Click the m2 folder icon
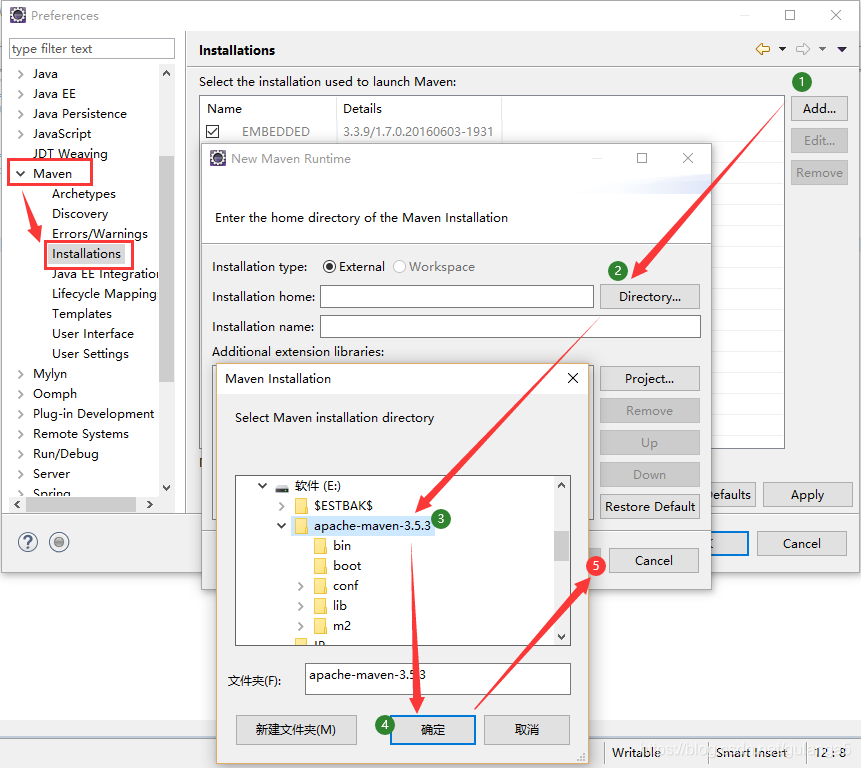Viewport: 861px width, 768px height. [x=321, y=626]
